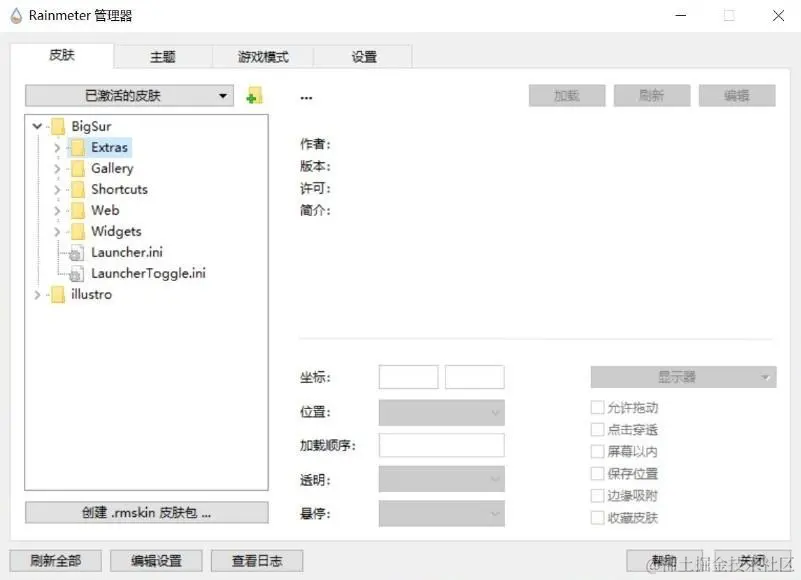Click the Shortcuts folder icon

(78, 190)
